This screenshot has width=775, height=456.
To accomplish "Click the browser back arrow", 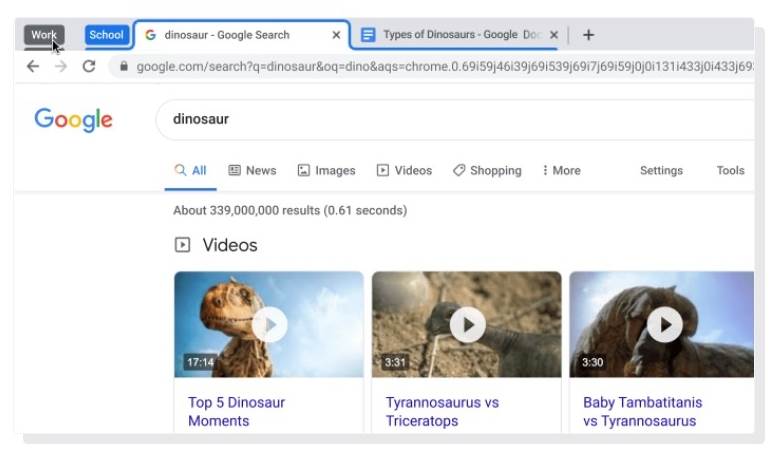I will [x=33, y=67].
